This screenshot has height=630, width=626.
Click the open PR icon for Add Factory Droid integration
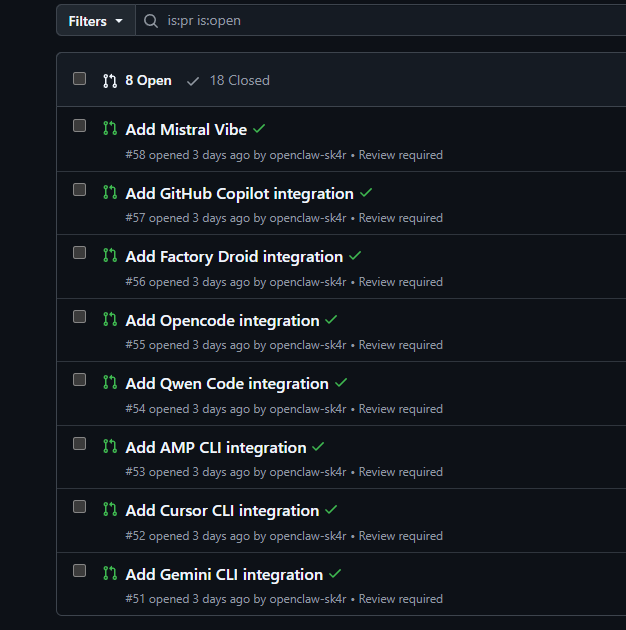110,255
